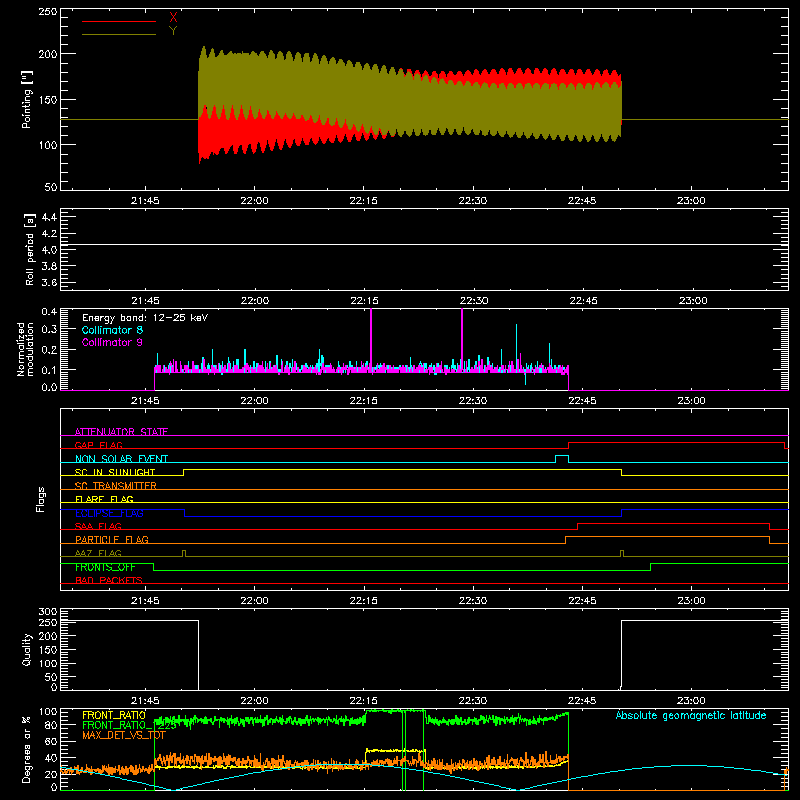The width and height of the screenshot is (800, 800).
Task: Click the first A4Z_FLAG pulse near 21:50
Action: pos(184,554)
